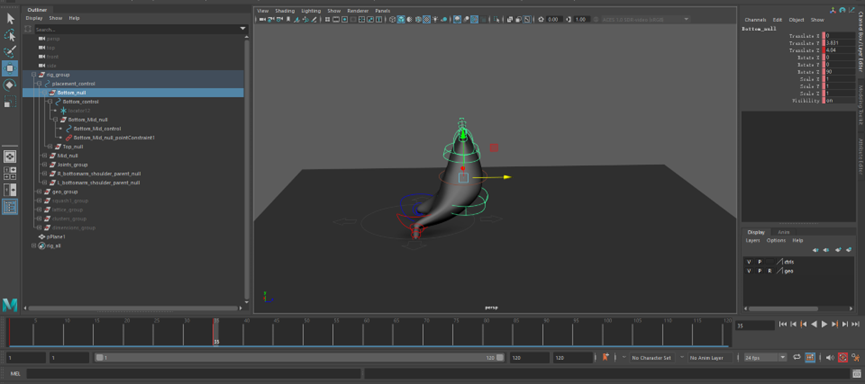This screenshot has width=865, height=384.
Task: Select Bottom_Mid_control in the Outliner
Action: point(97,129)
